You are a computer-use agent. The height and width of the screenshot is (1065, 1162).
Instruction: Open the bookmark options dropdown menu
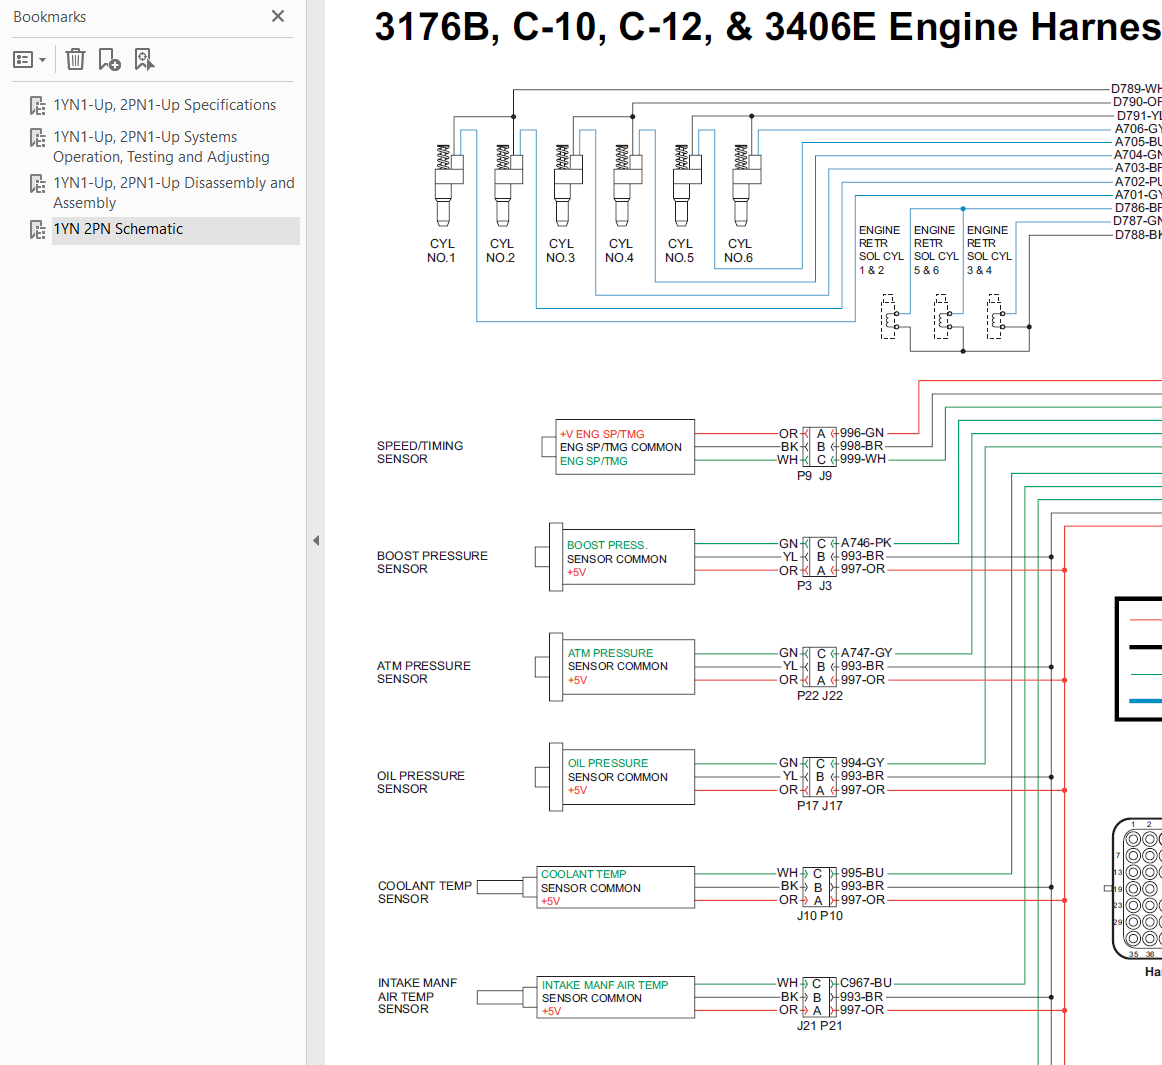coord(30,59)
